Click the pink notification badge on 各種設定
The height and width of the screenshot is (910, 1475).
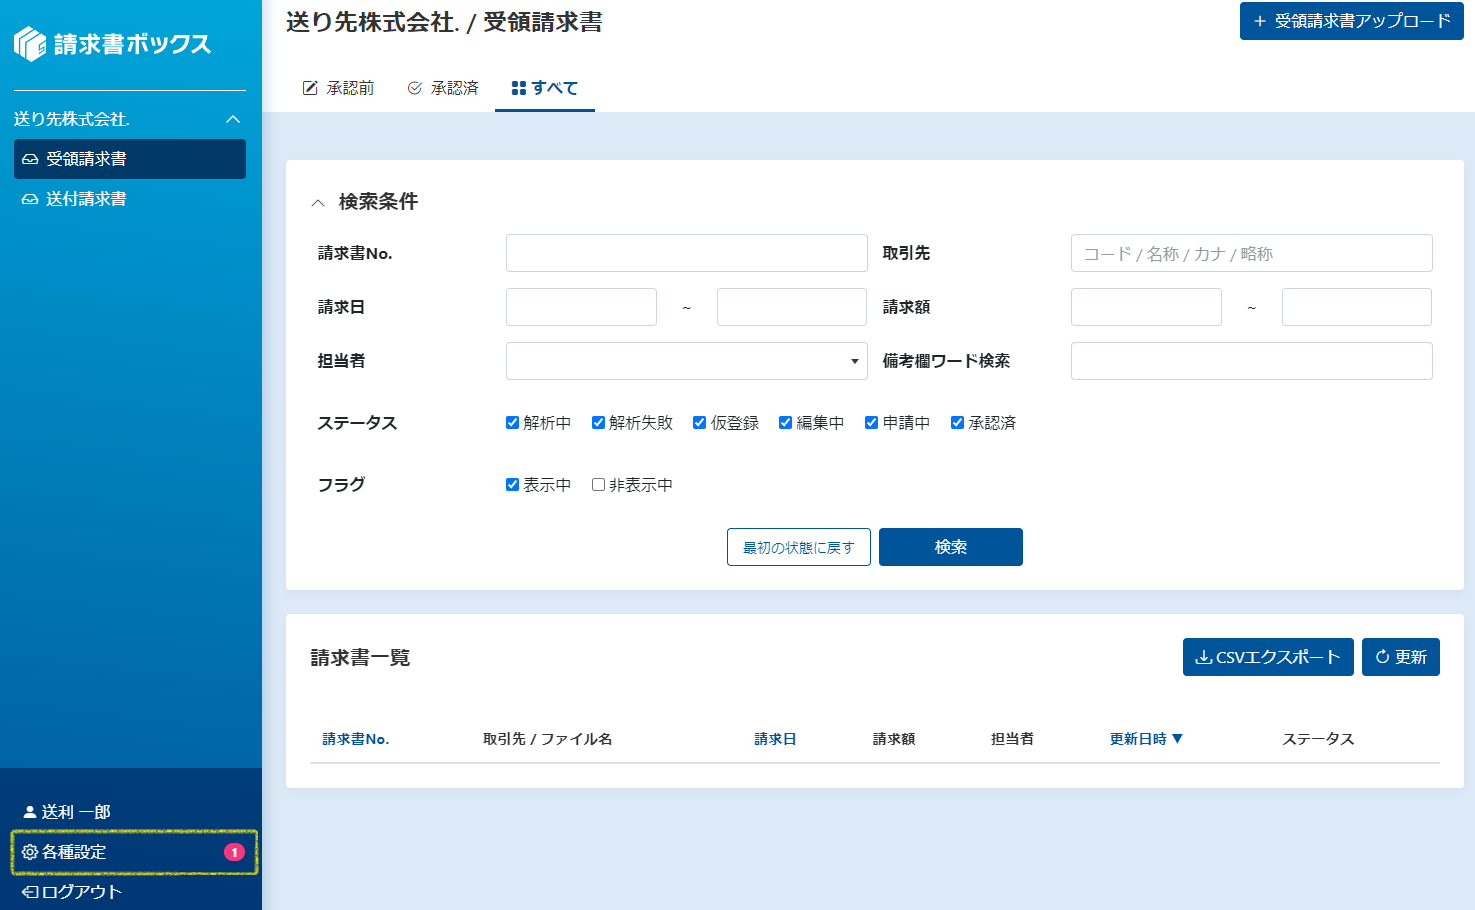click(x=234, y=852)
